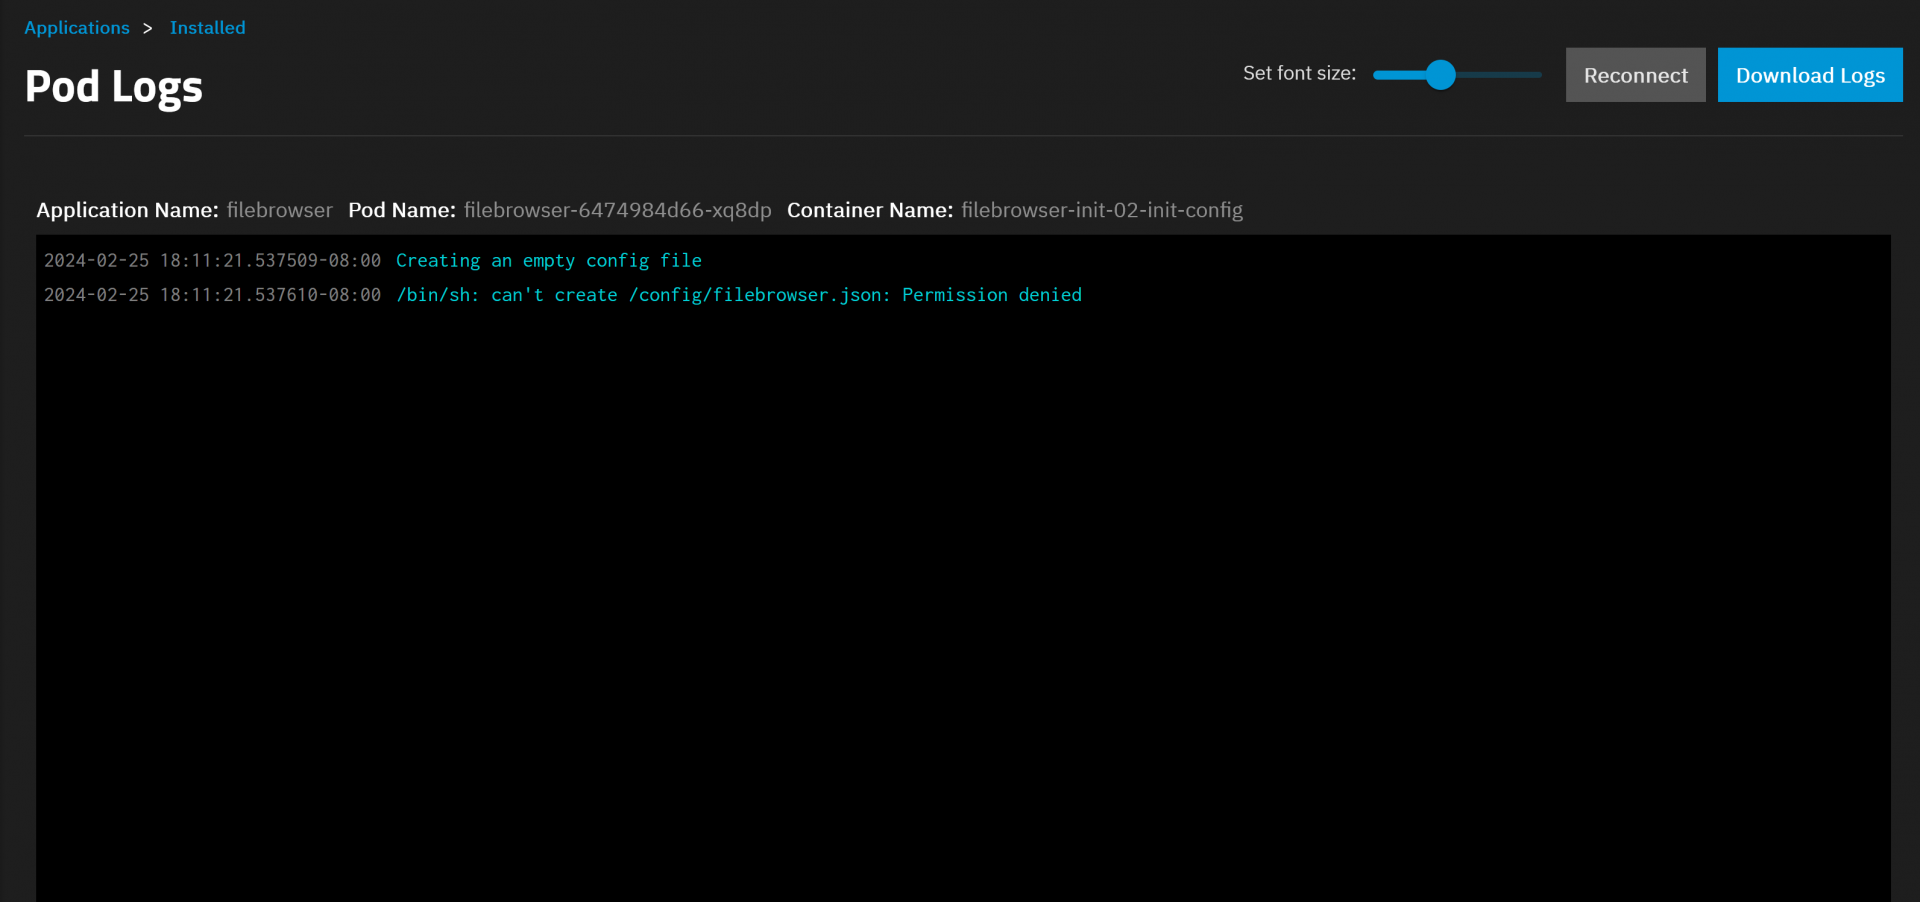This screenshot has height=902, width=1920.
Task: Open the Applications breadcrumb link
Action: tap(77, 28)
